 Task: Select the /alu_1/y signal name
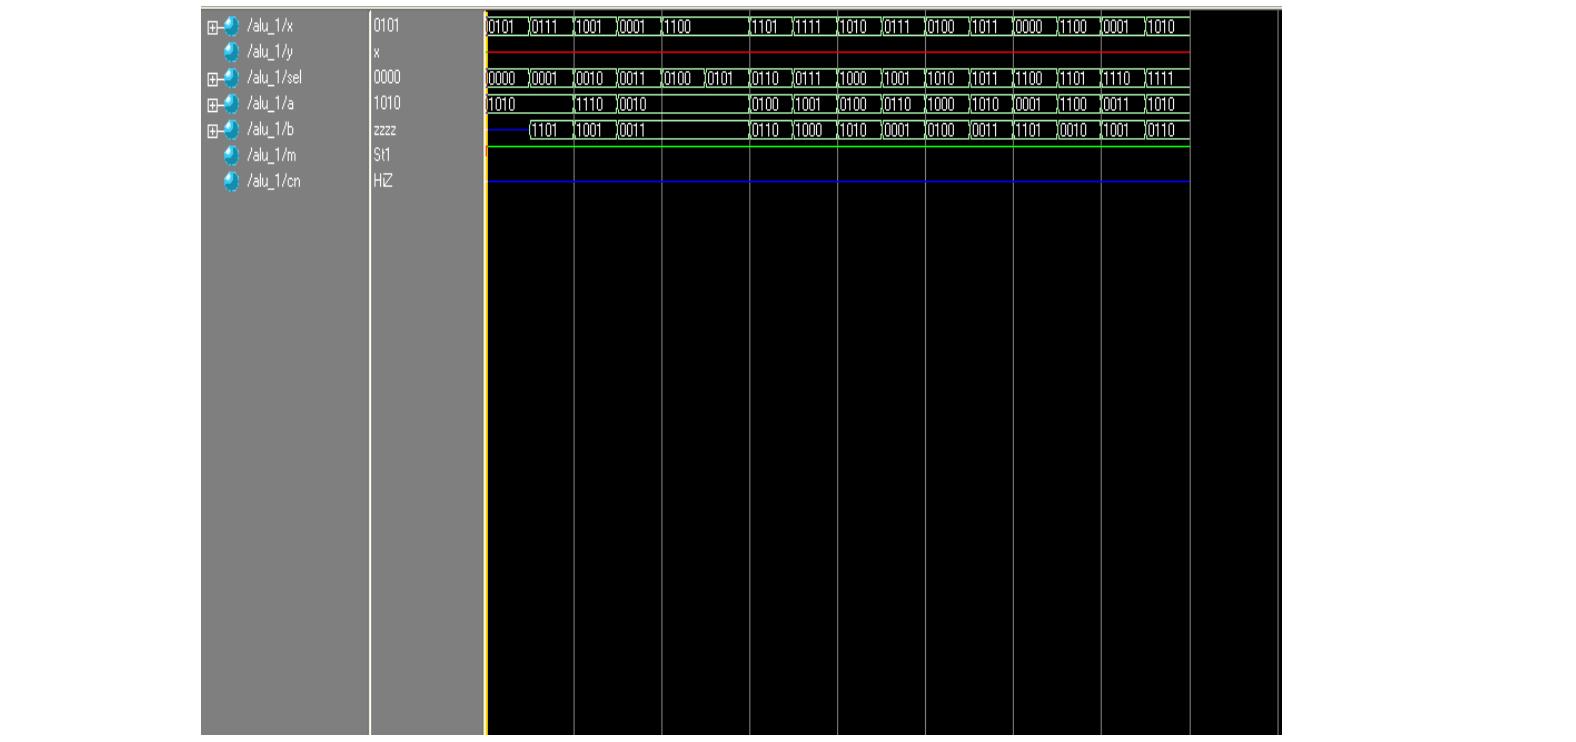[x=270, y=52]
